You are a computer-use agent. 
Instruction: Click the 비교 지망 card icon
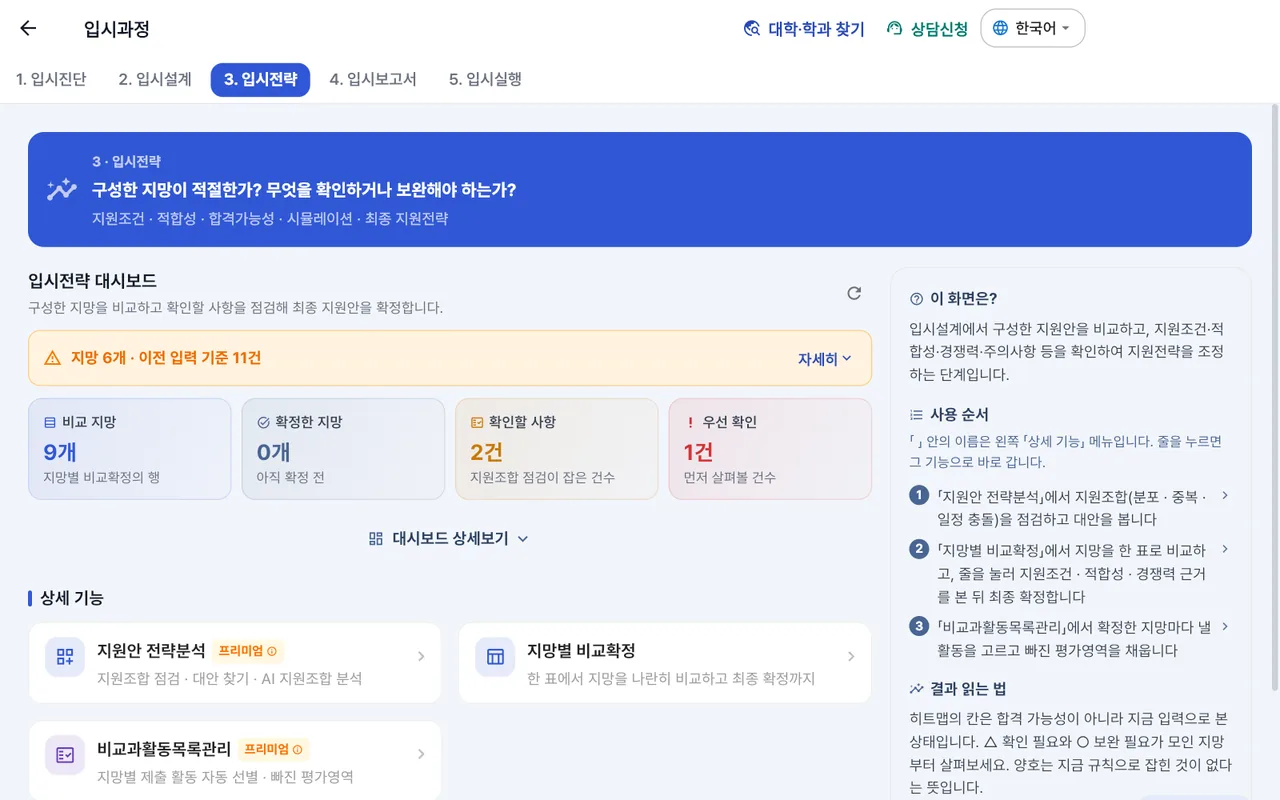tap(50, 422)
